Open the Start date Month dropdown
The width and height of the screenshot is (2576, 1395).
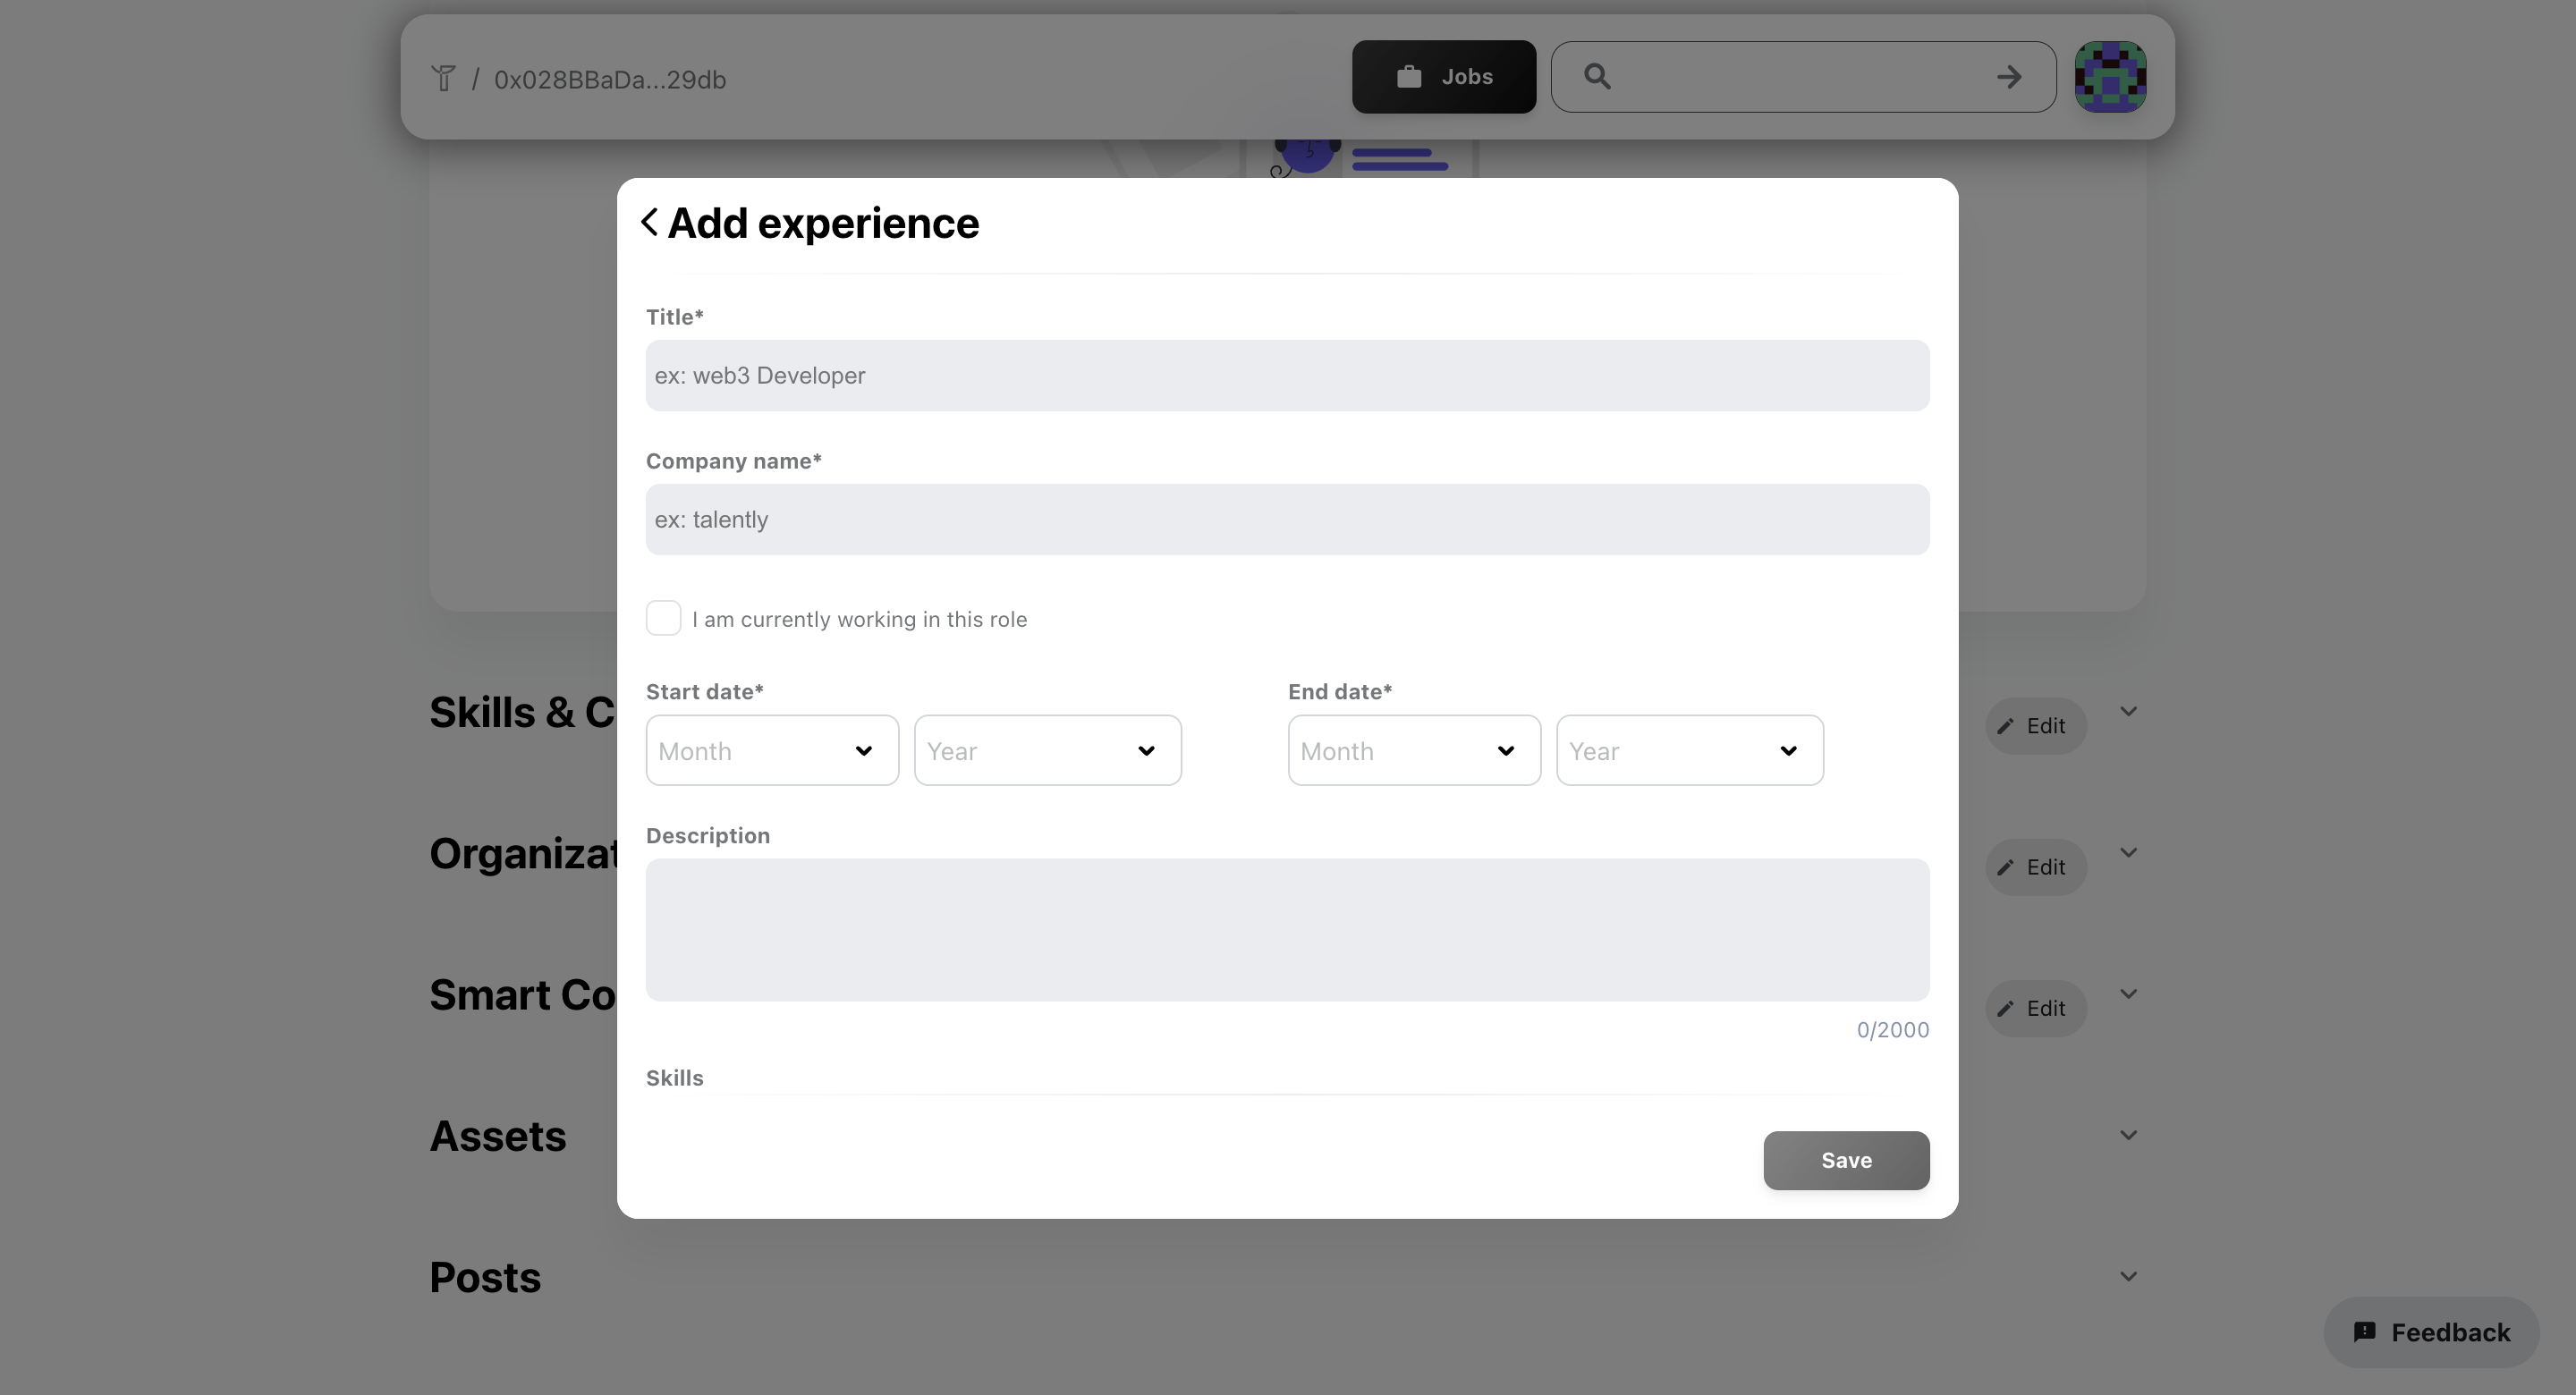click(x=772, y=750)
